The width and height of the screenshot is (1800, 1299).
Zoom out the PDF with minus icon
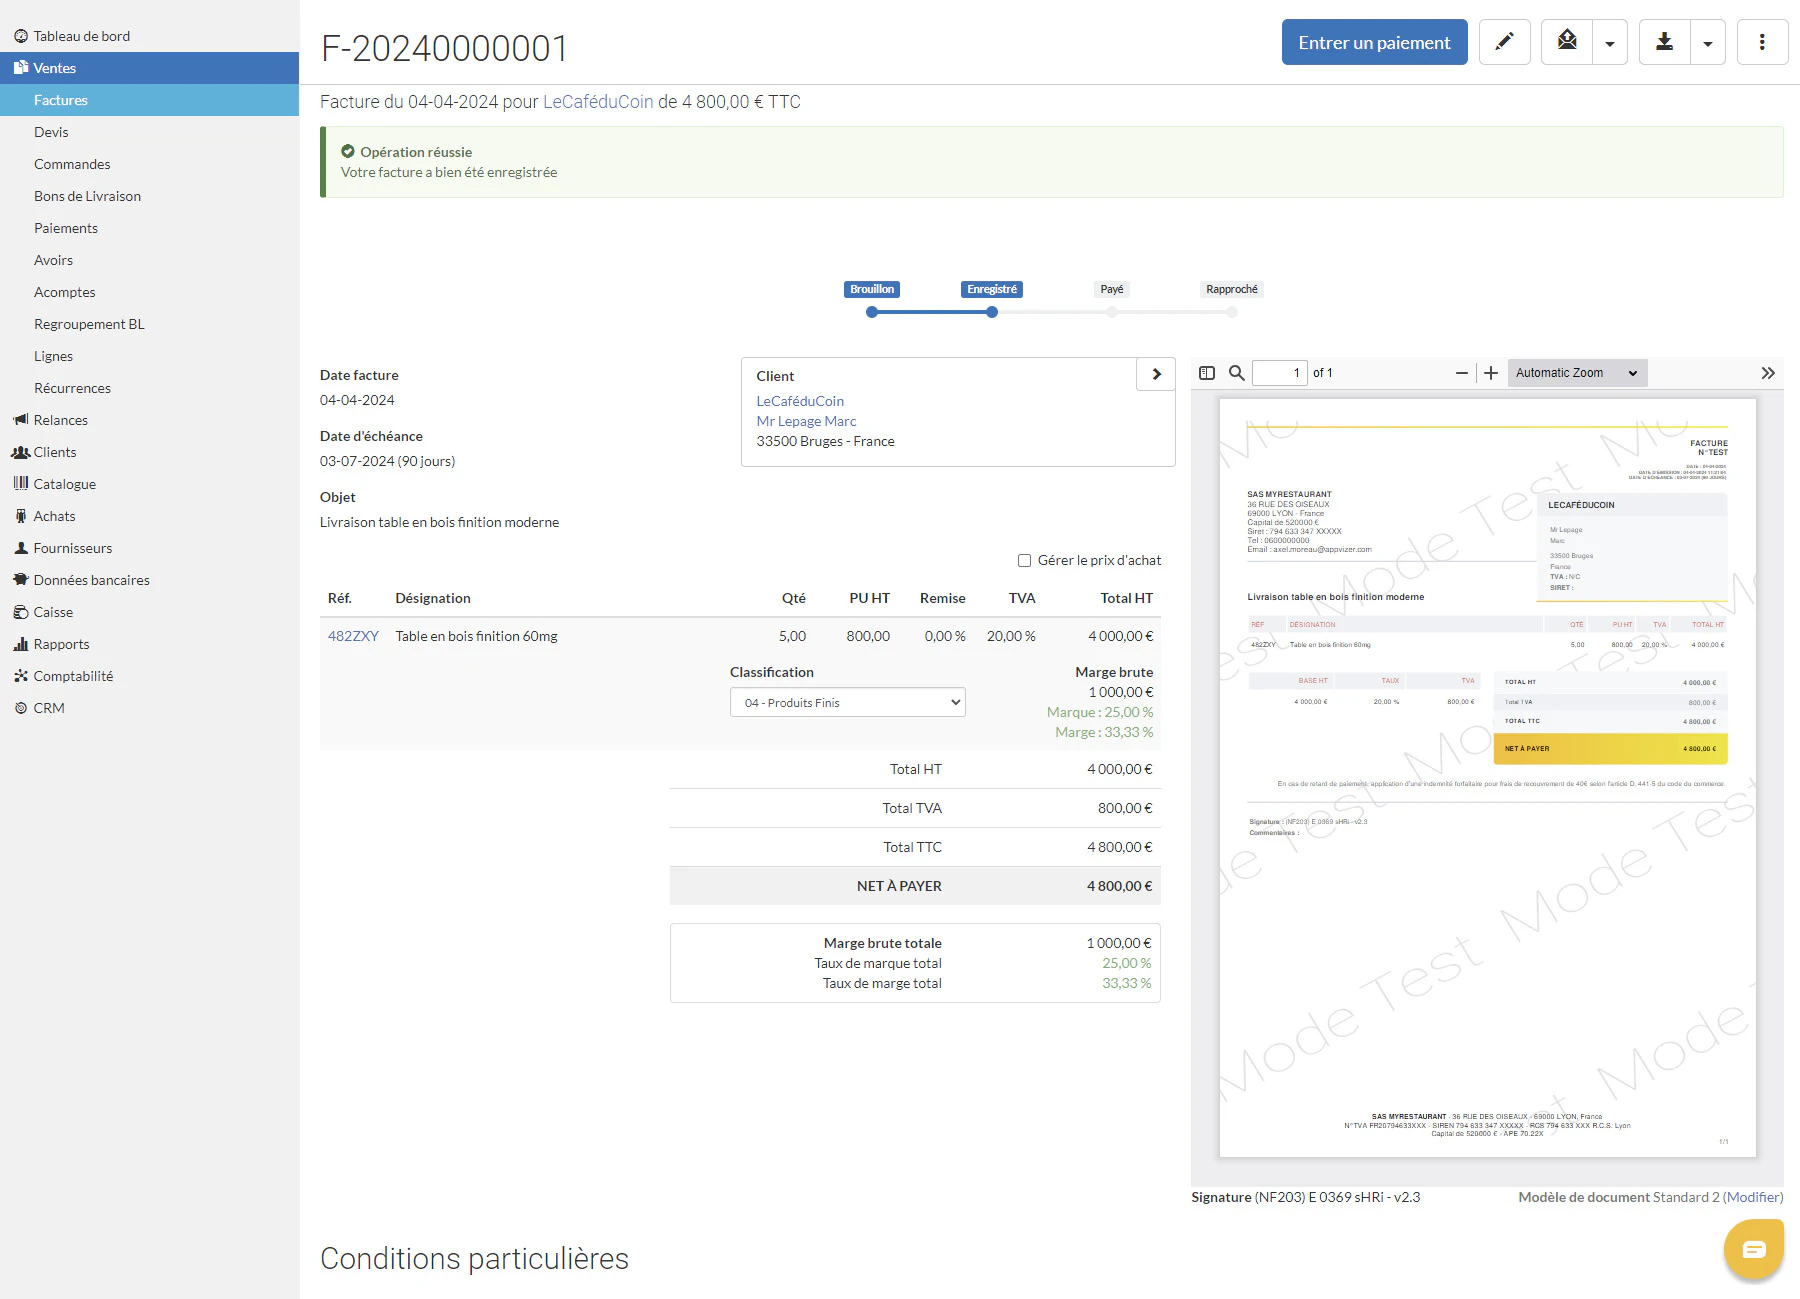1462,373
